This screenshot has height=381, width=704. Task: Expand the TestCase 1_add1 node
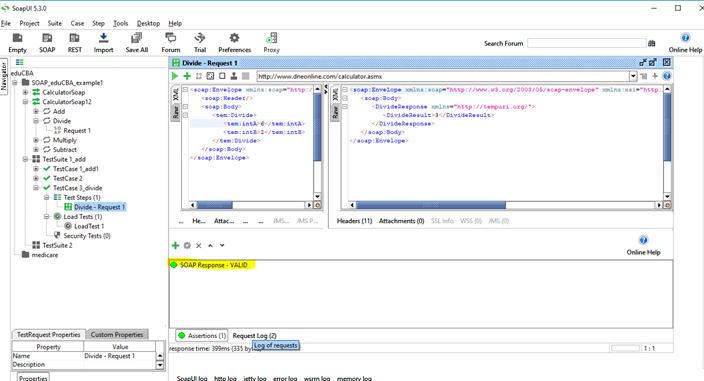(x=36, y=169)
